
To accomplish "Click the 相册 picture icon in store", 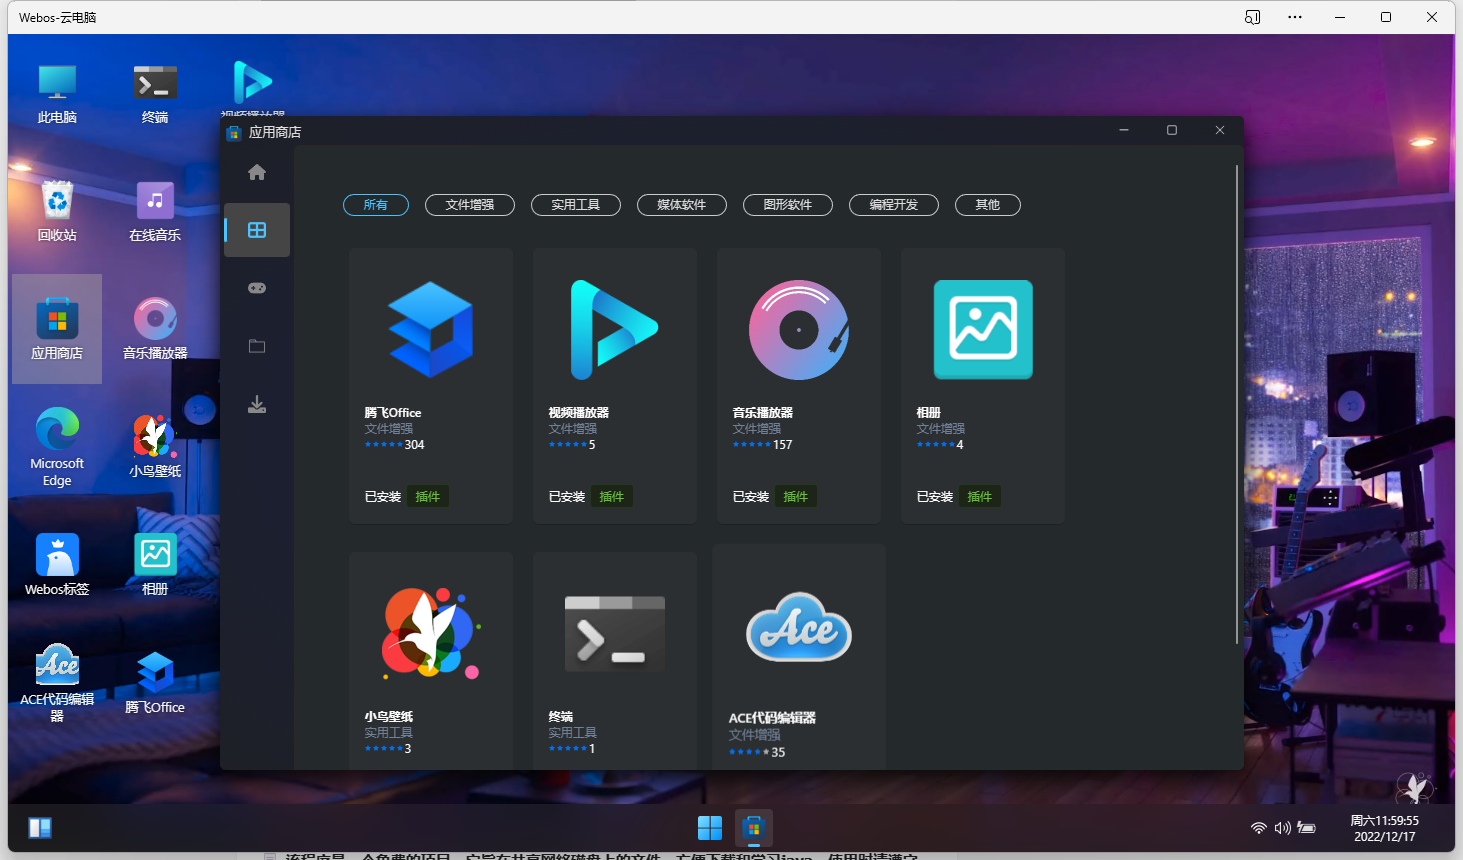I will [x=983, y=329].
